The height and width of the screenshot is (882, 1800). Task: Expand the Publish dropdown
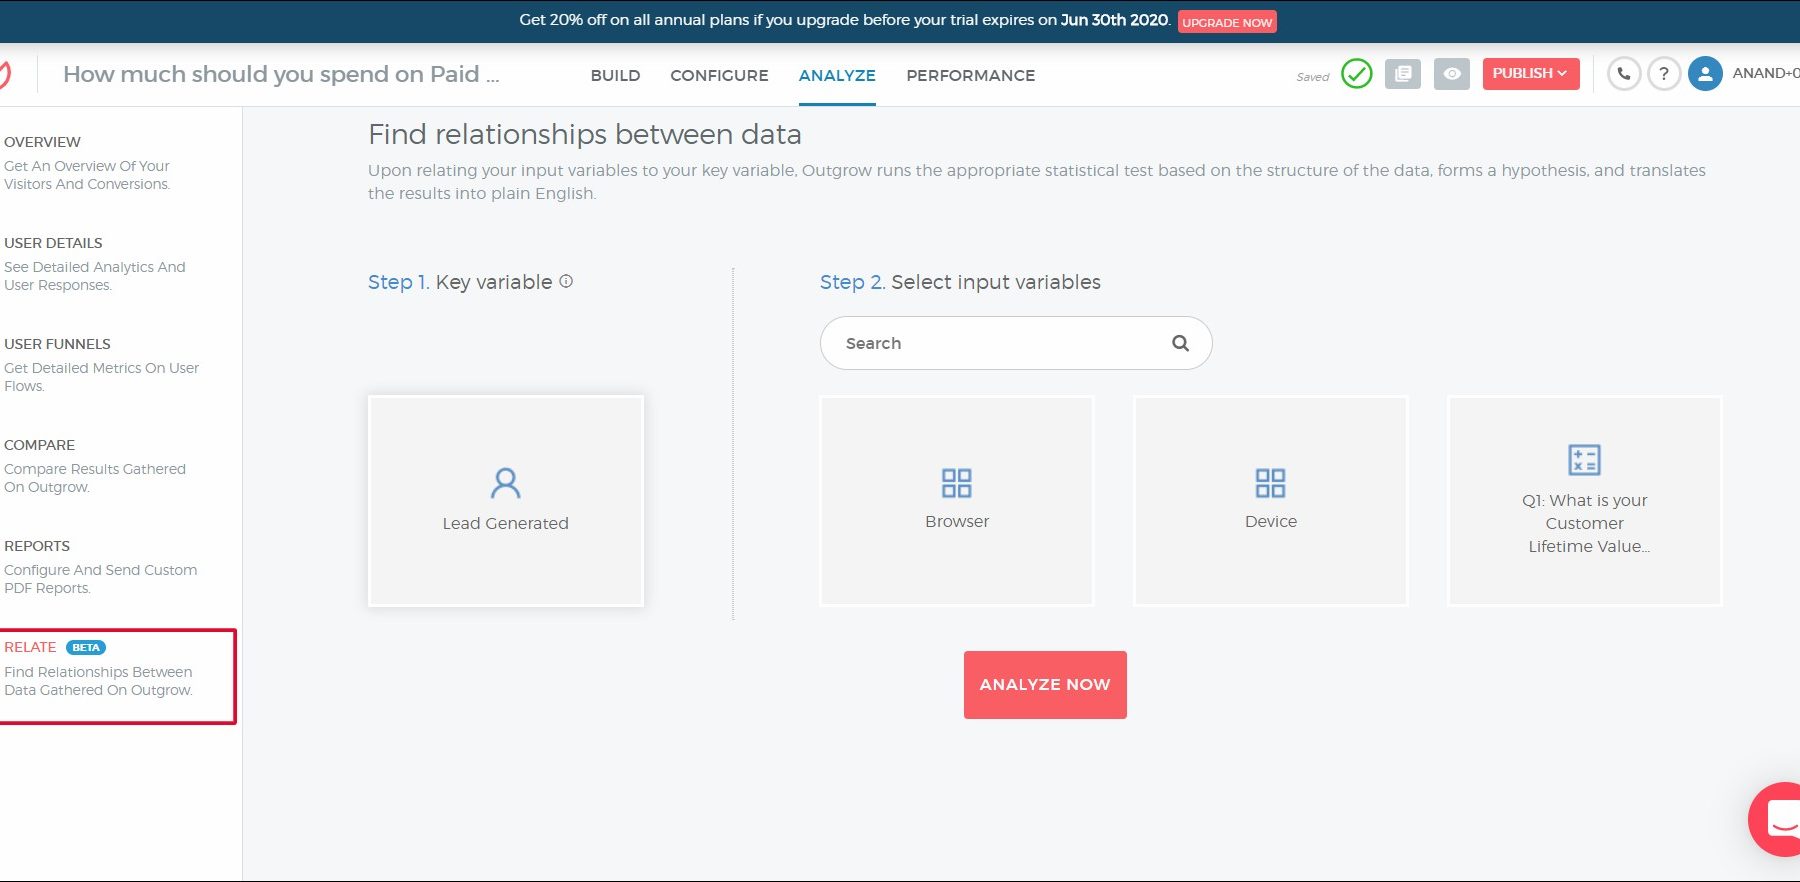(1530, 74)
